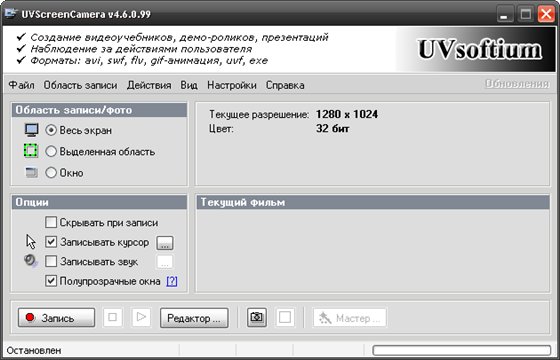Click the disabled play triangle button
This screenshot has height=360, width=560.
click(x=141, y=317)
